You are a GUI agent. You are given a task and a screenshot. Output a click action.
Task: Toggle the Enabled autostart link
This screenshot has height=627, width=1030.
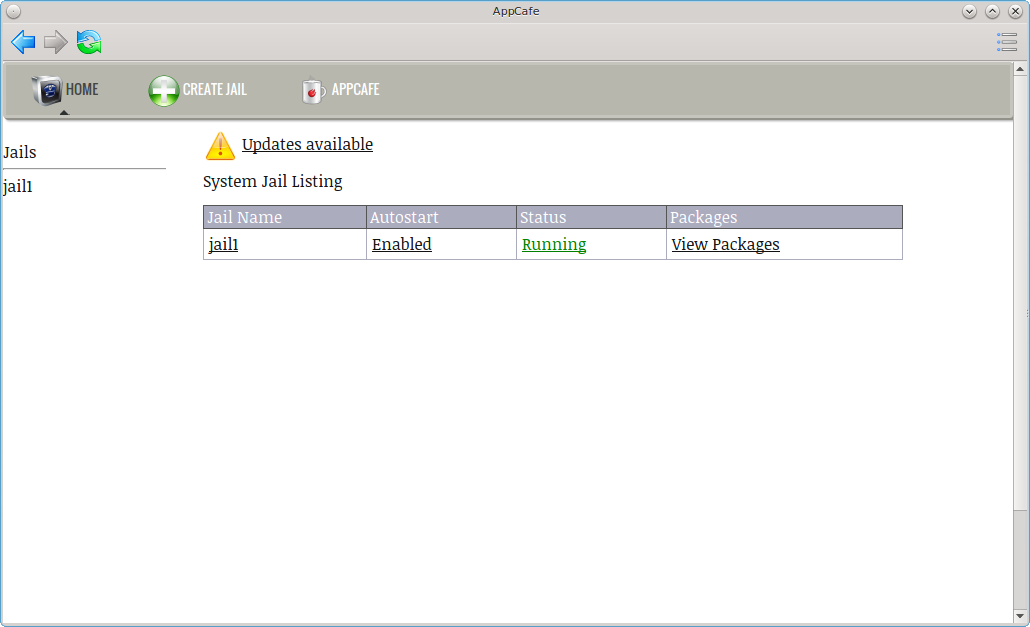tap(401, 244)
